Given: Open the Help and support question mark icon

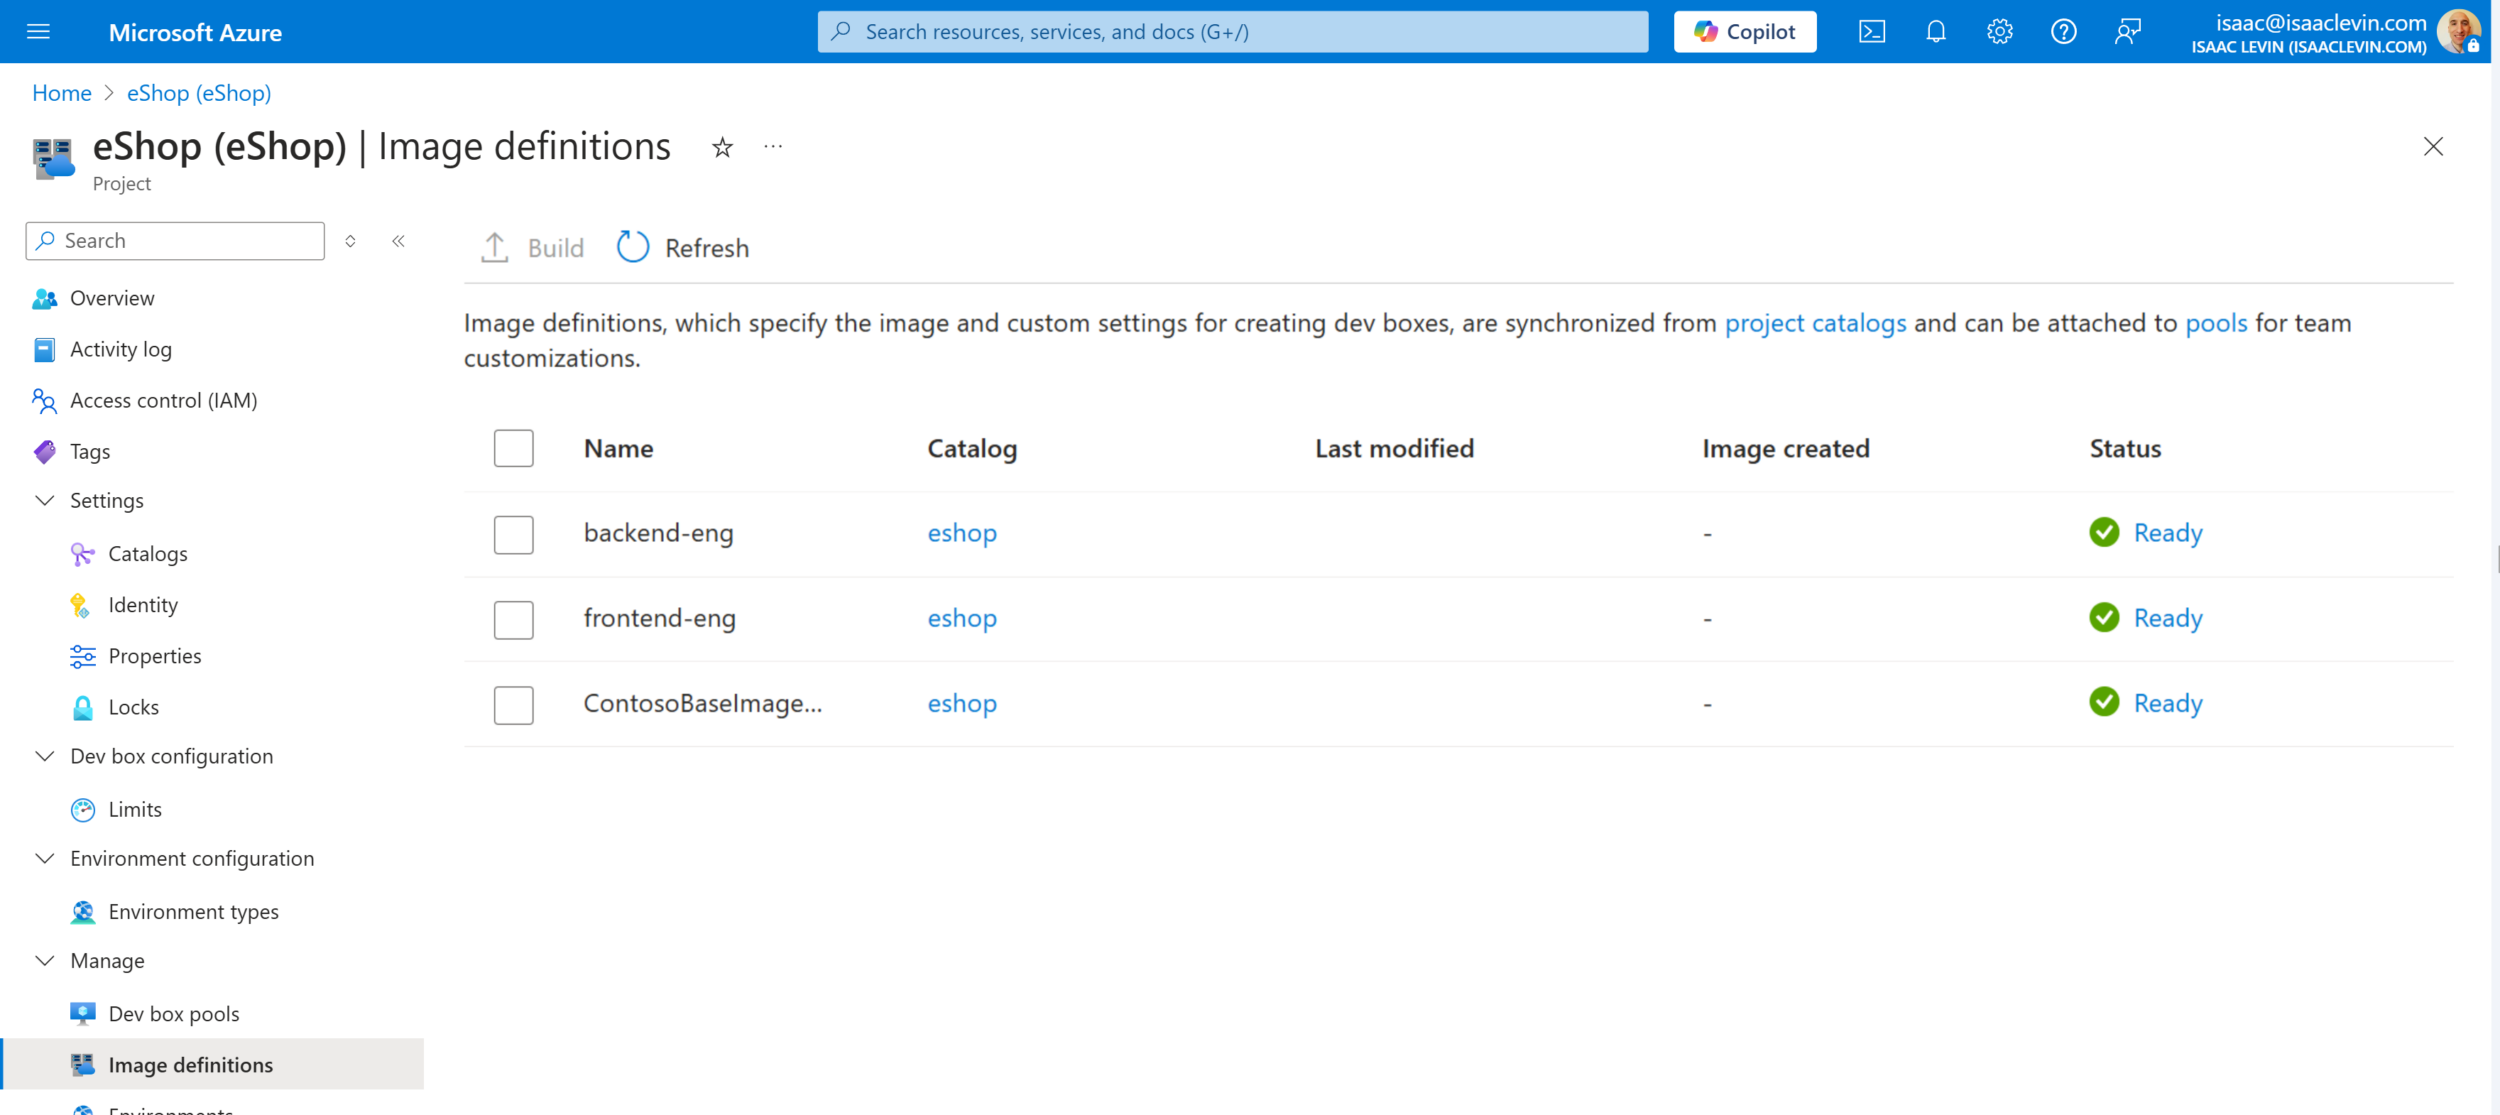Looking at the screenshot, I should 2063,31.
